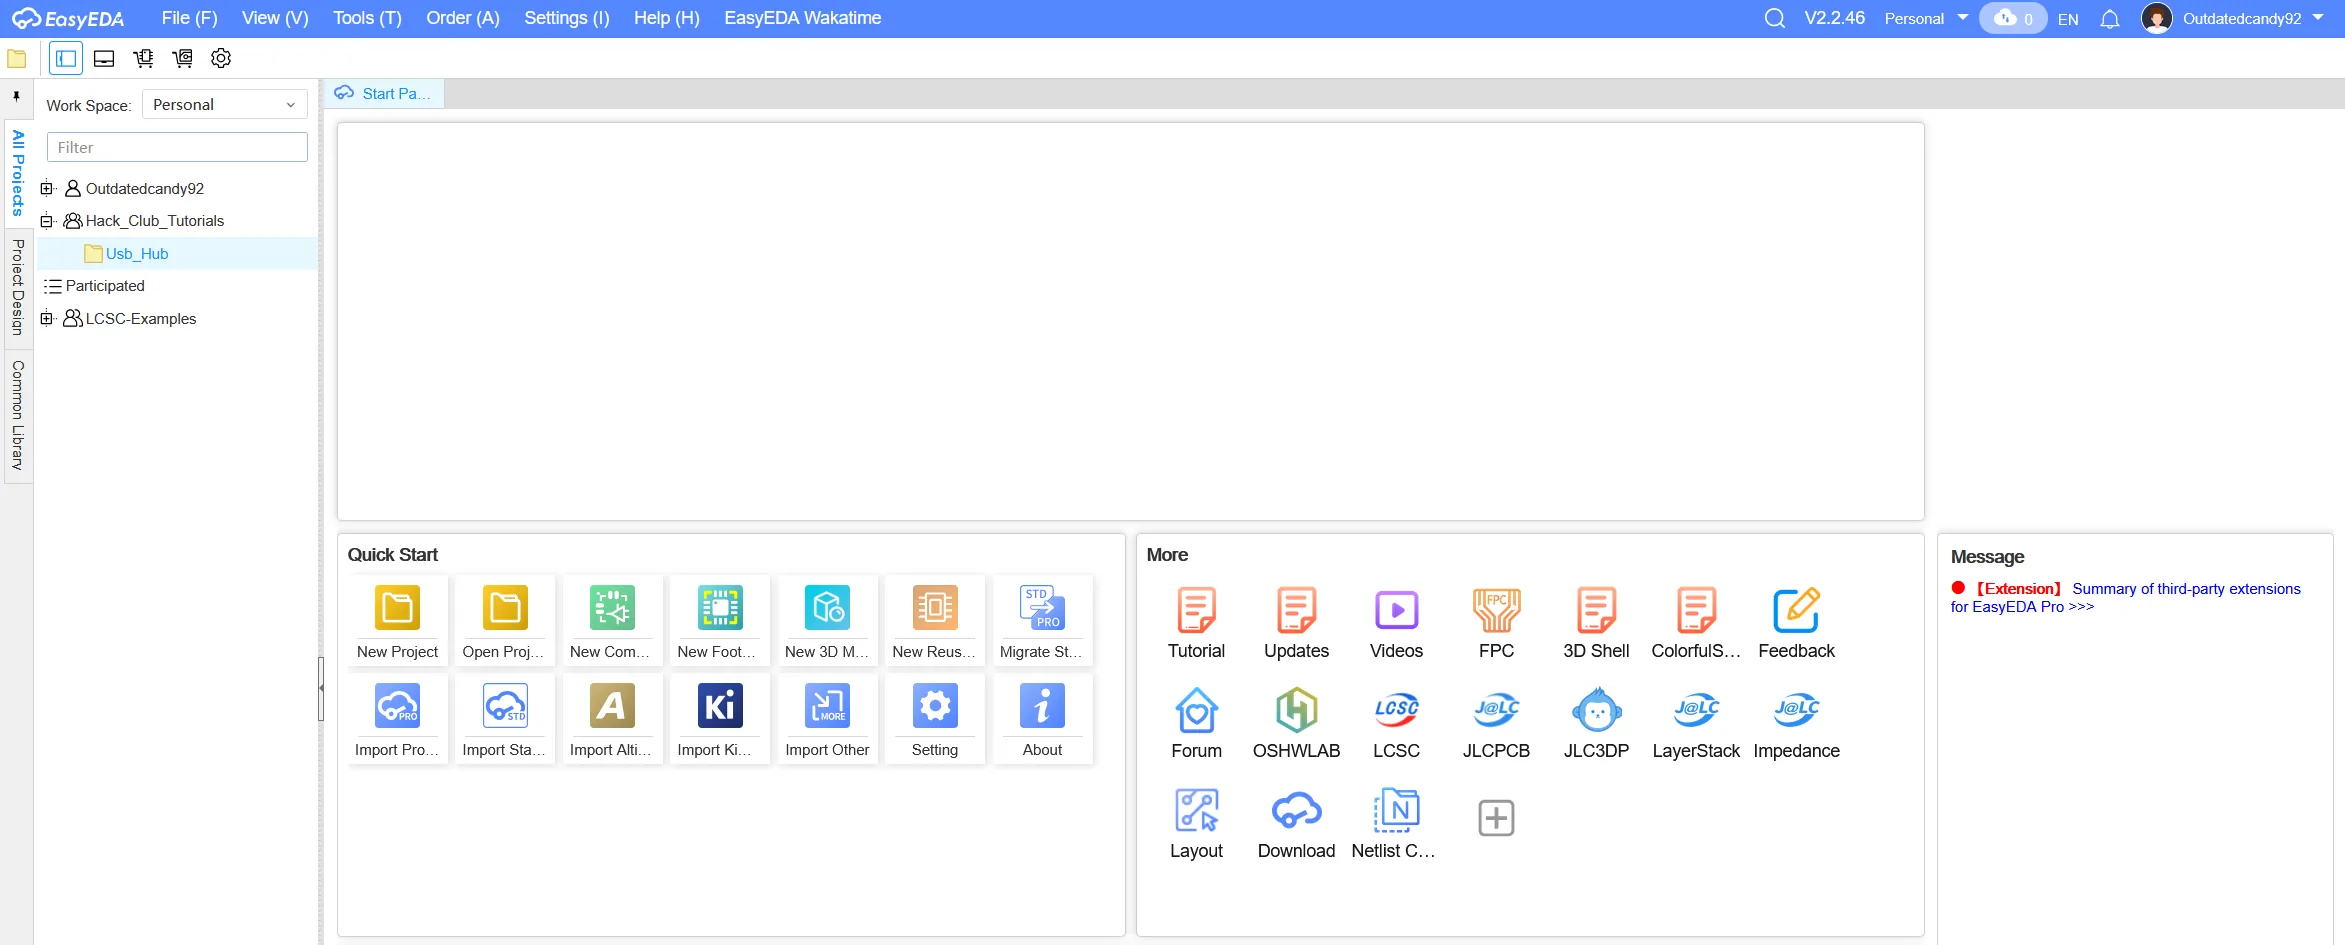Click Import Pro file icon
The height and width of the screenshot is (945, 2345).
pos(397,705)
